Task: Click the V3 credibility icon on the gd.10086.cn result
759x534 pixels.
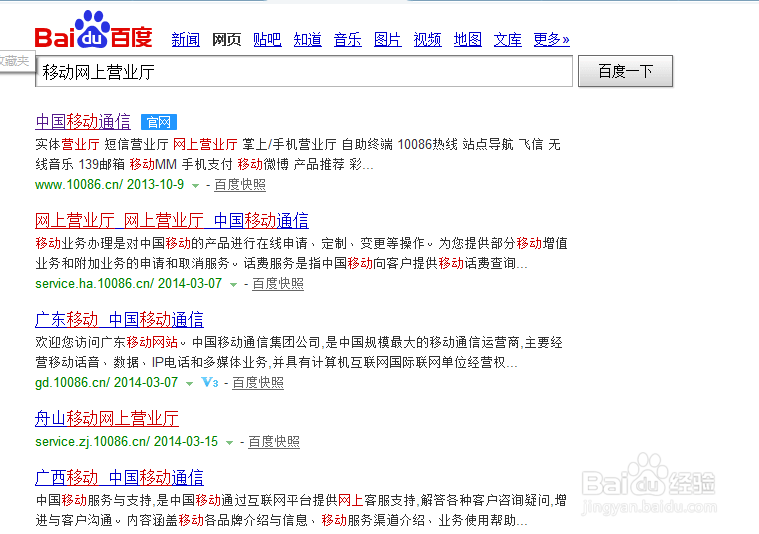Action: pos(210,382)
